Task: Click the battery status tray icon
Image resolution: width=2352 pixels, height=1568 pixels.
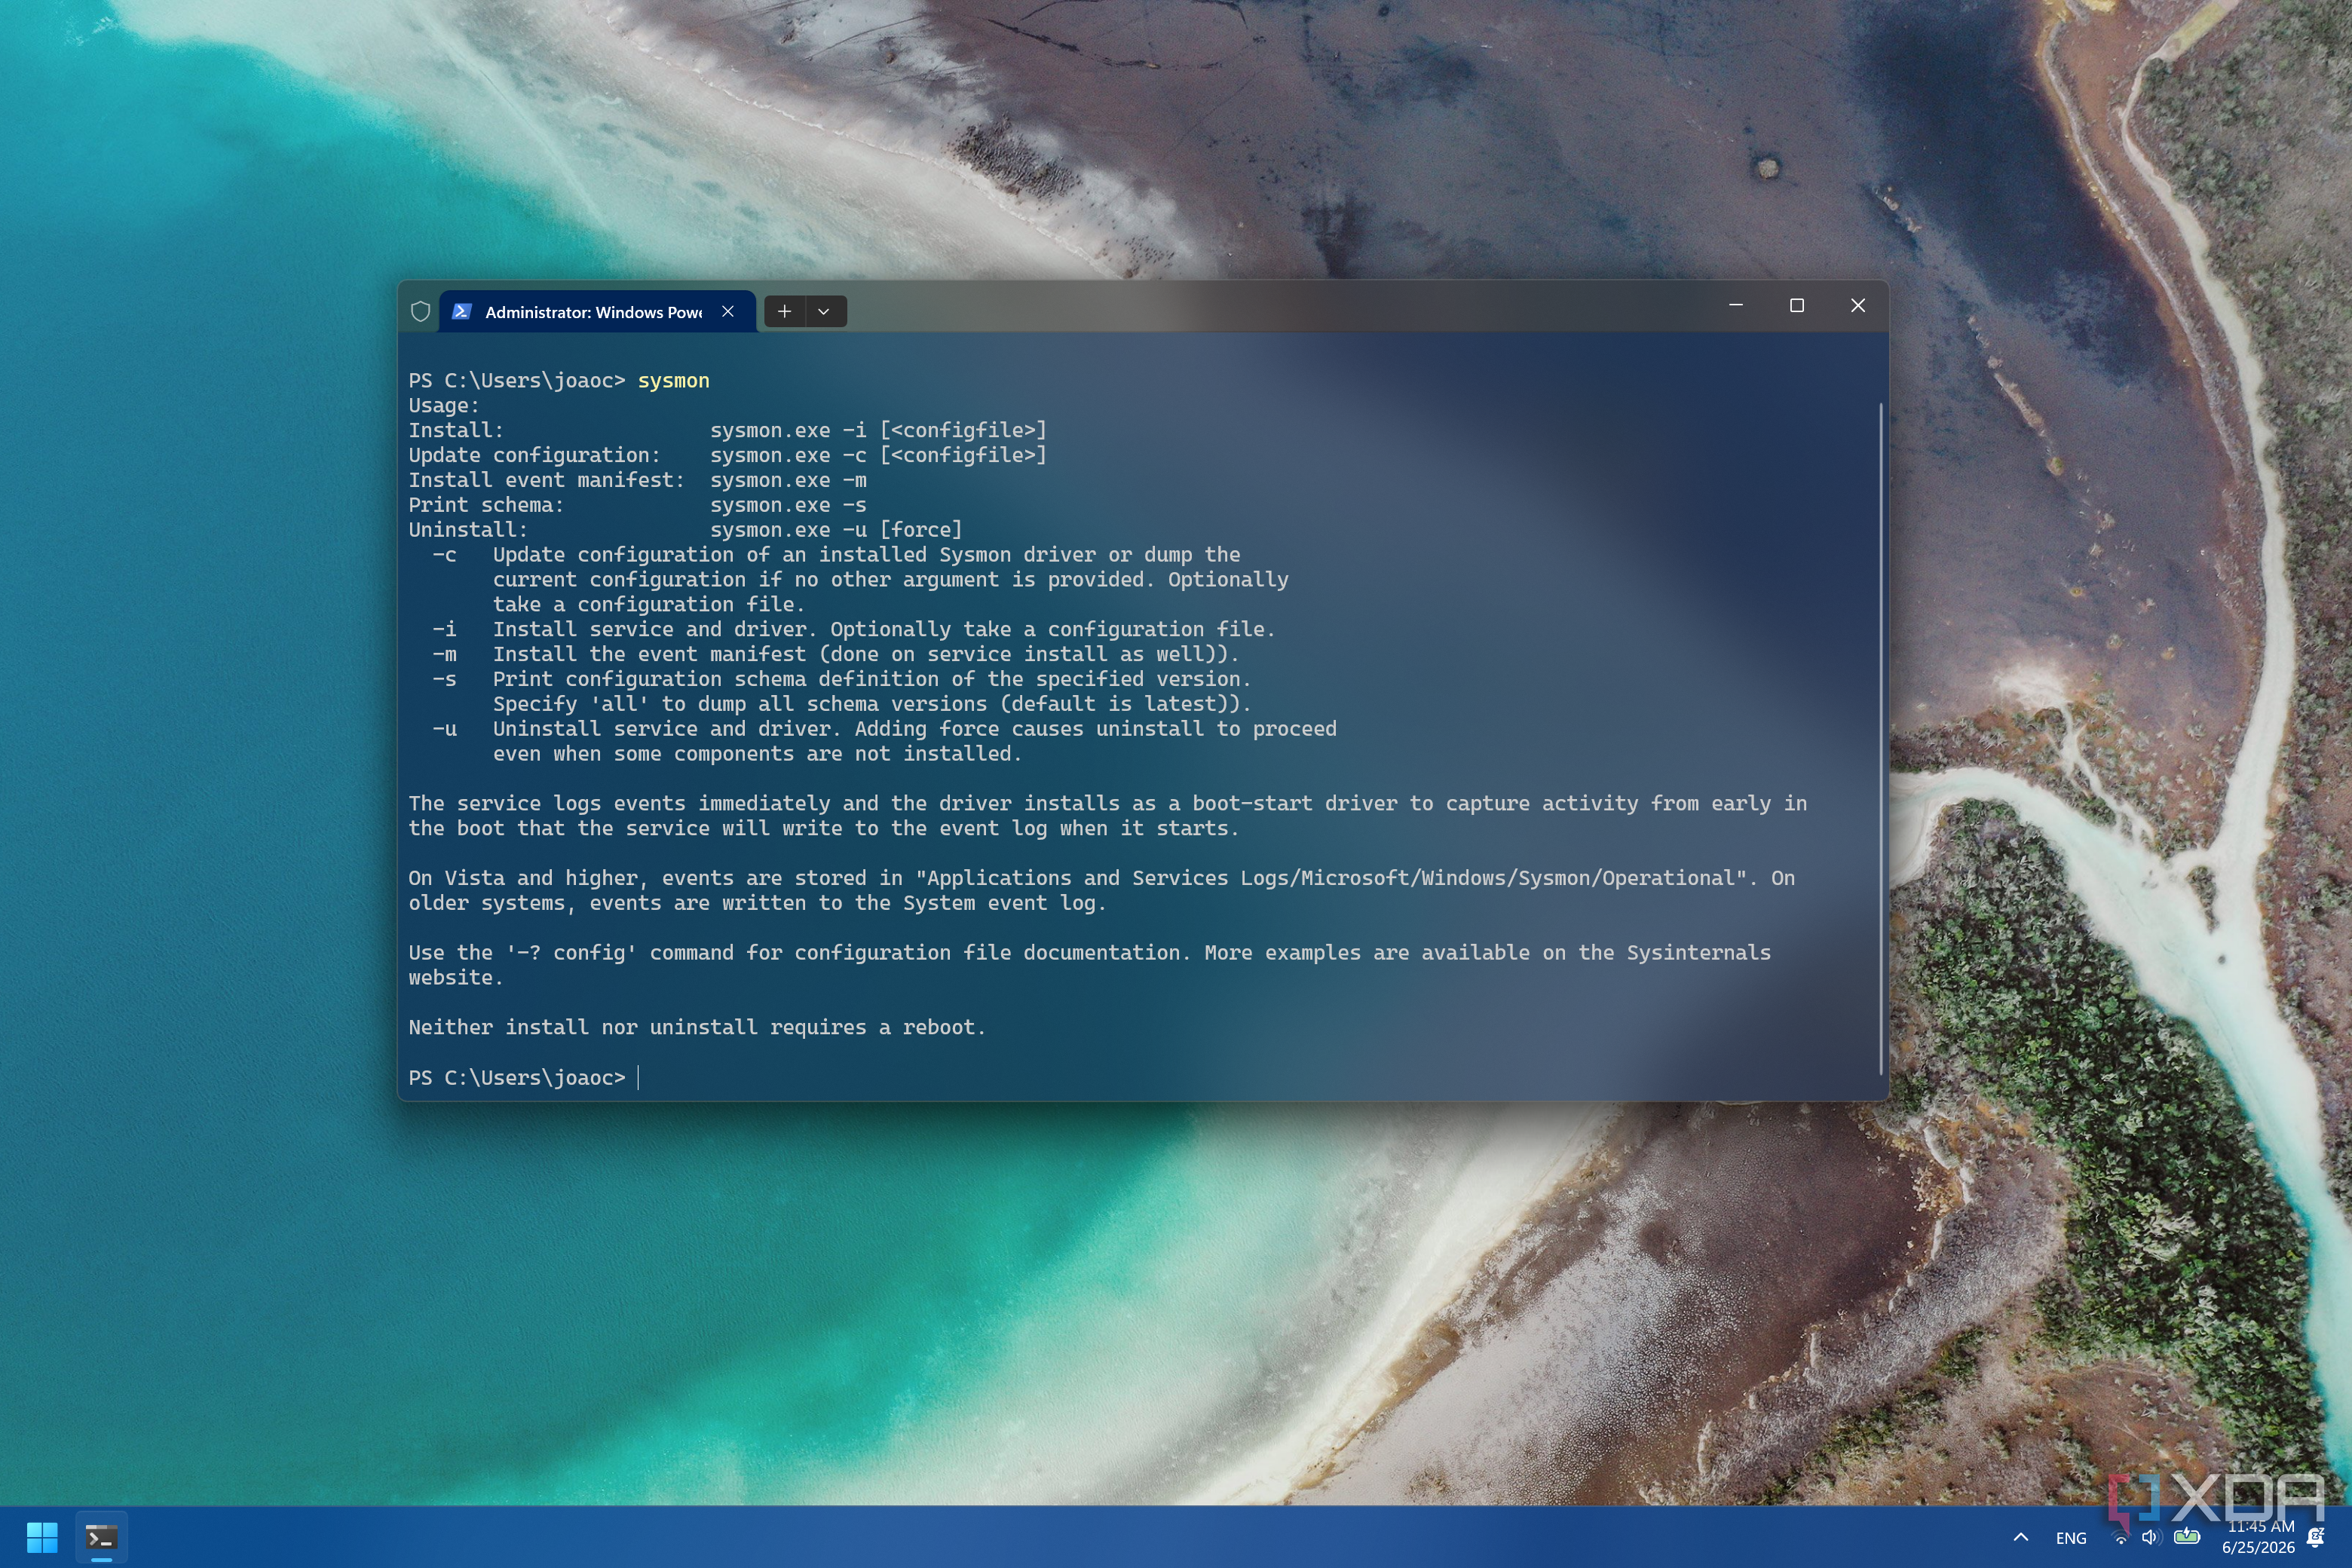Action: pos(2187,1536)
